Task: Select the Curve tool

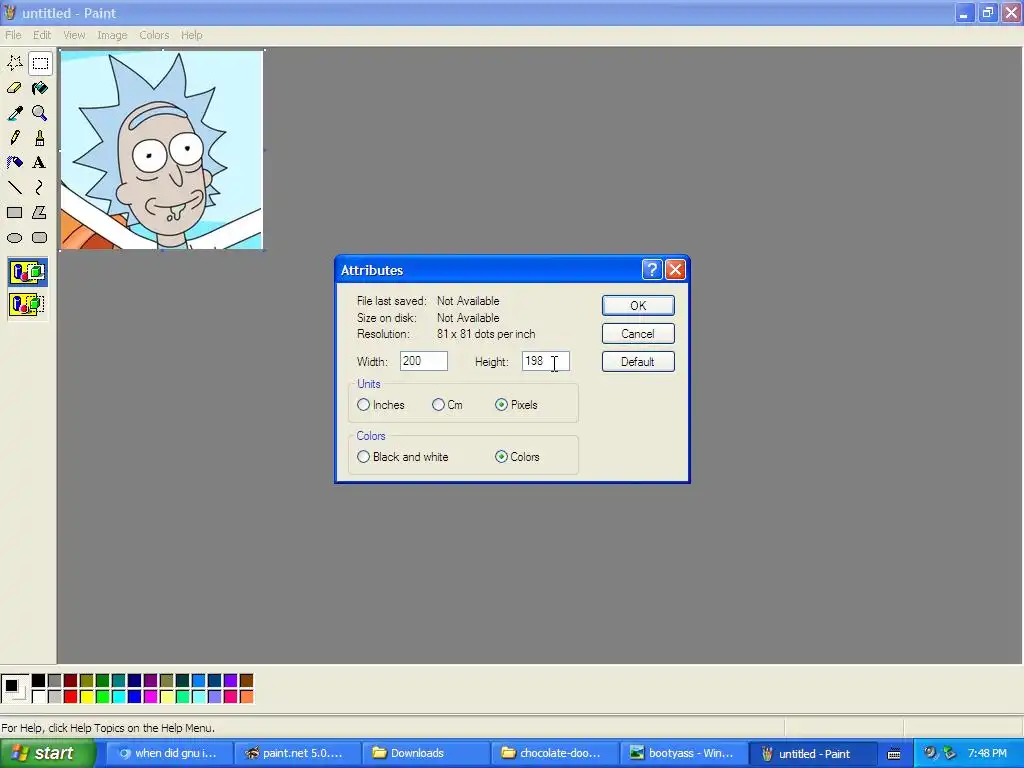Action: 40,187
